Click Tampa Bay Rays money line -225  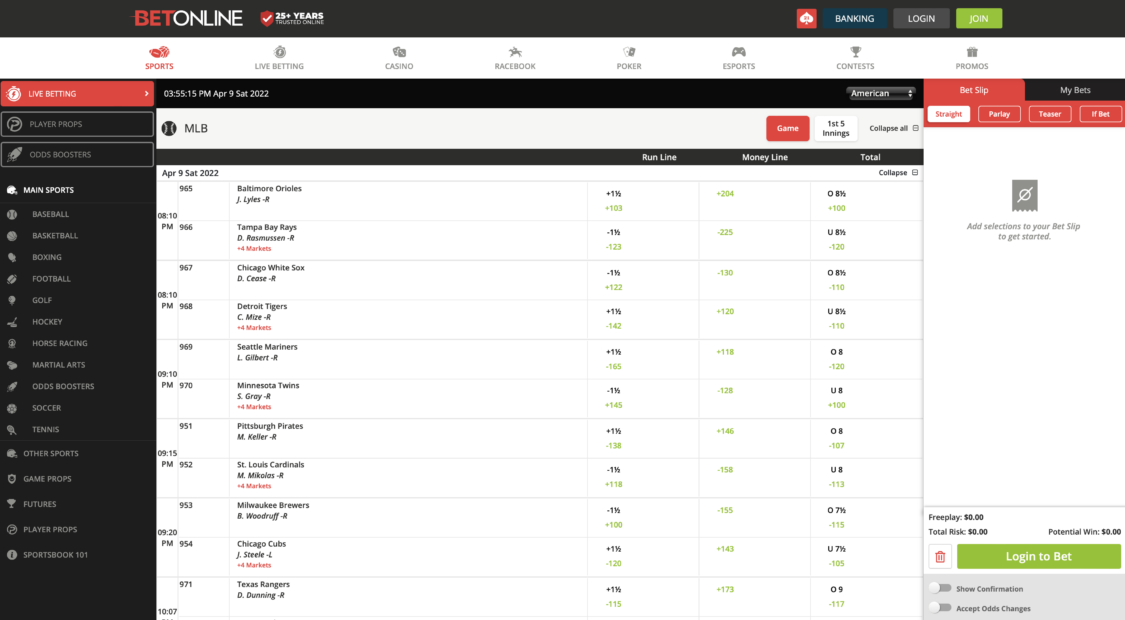tap(725, 232)
